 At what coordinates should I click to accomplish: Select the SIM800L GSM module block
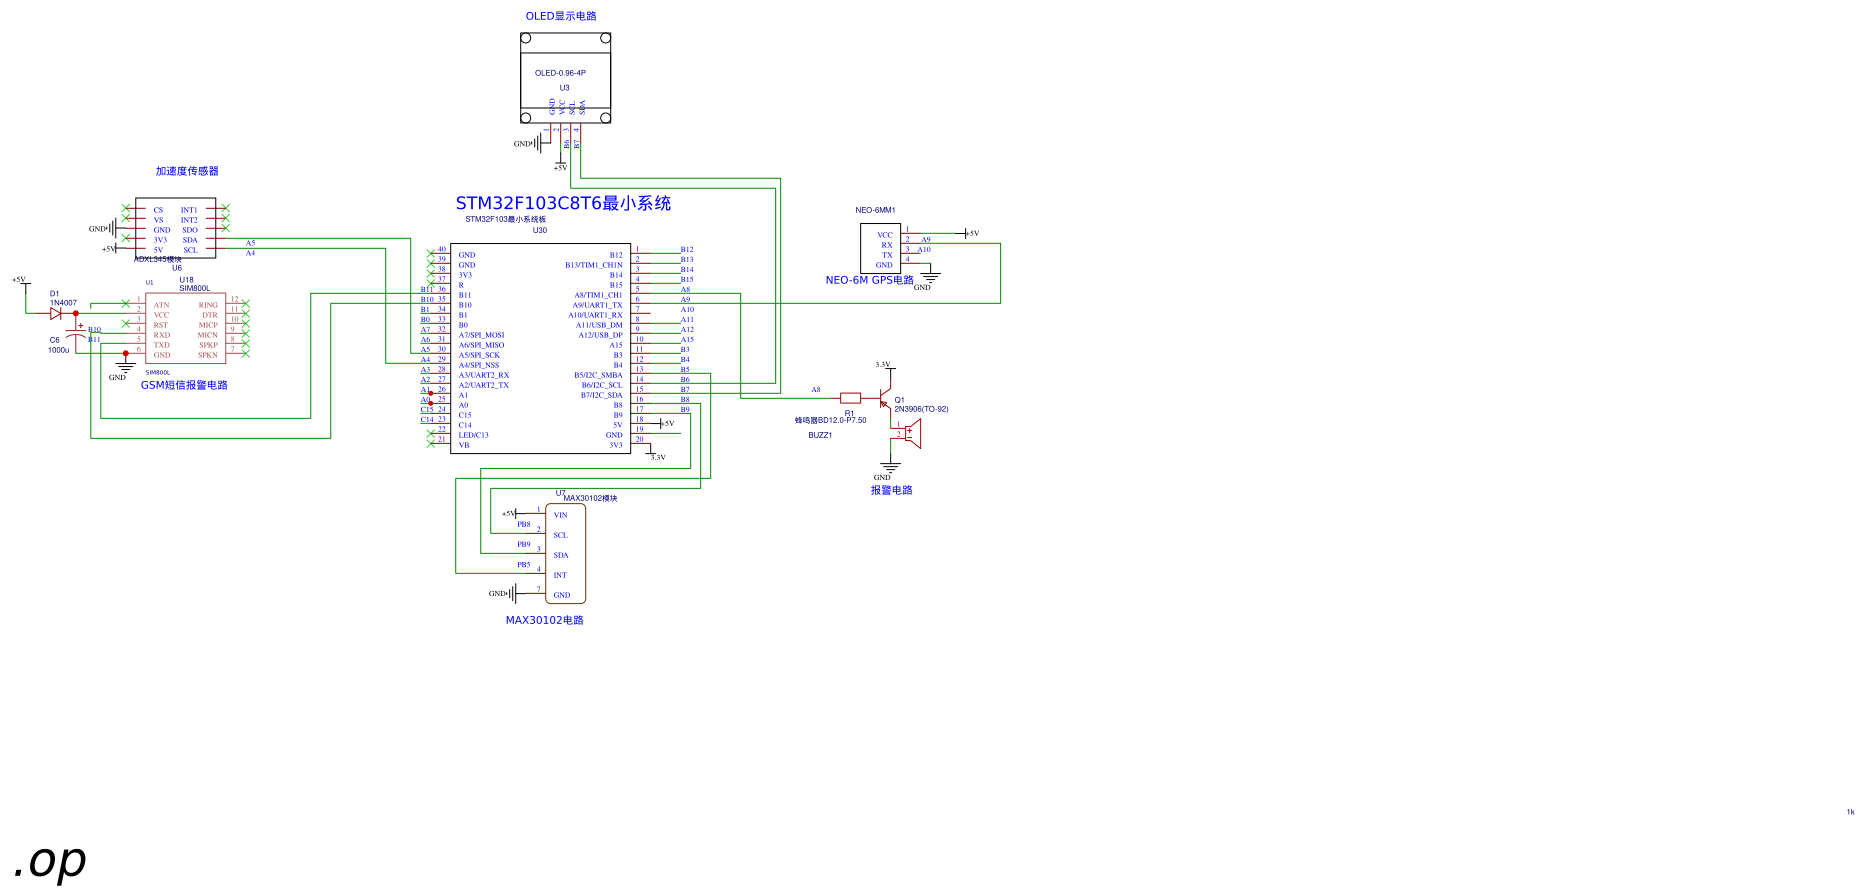[185, 328]
